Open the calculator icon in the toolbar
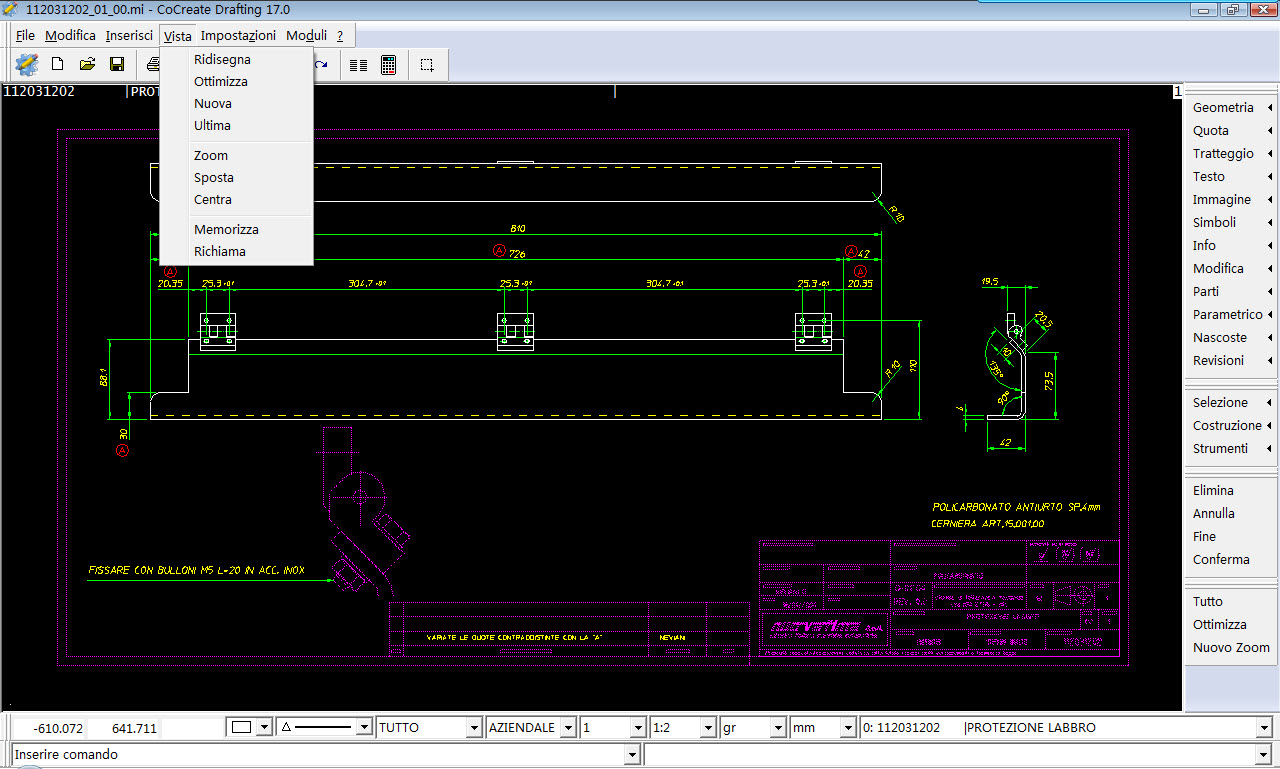The image size is (1280, 769). (389, 65)
